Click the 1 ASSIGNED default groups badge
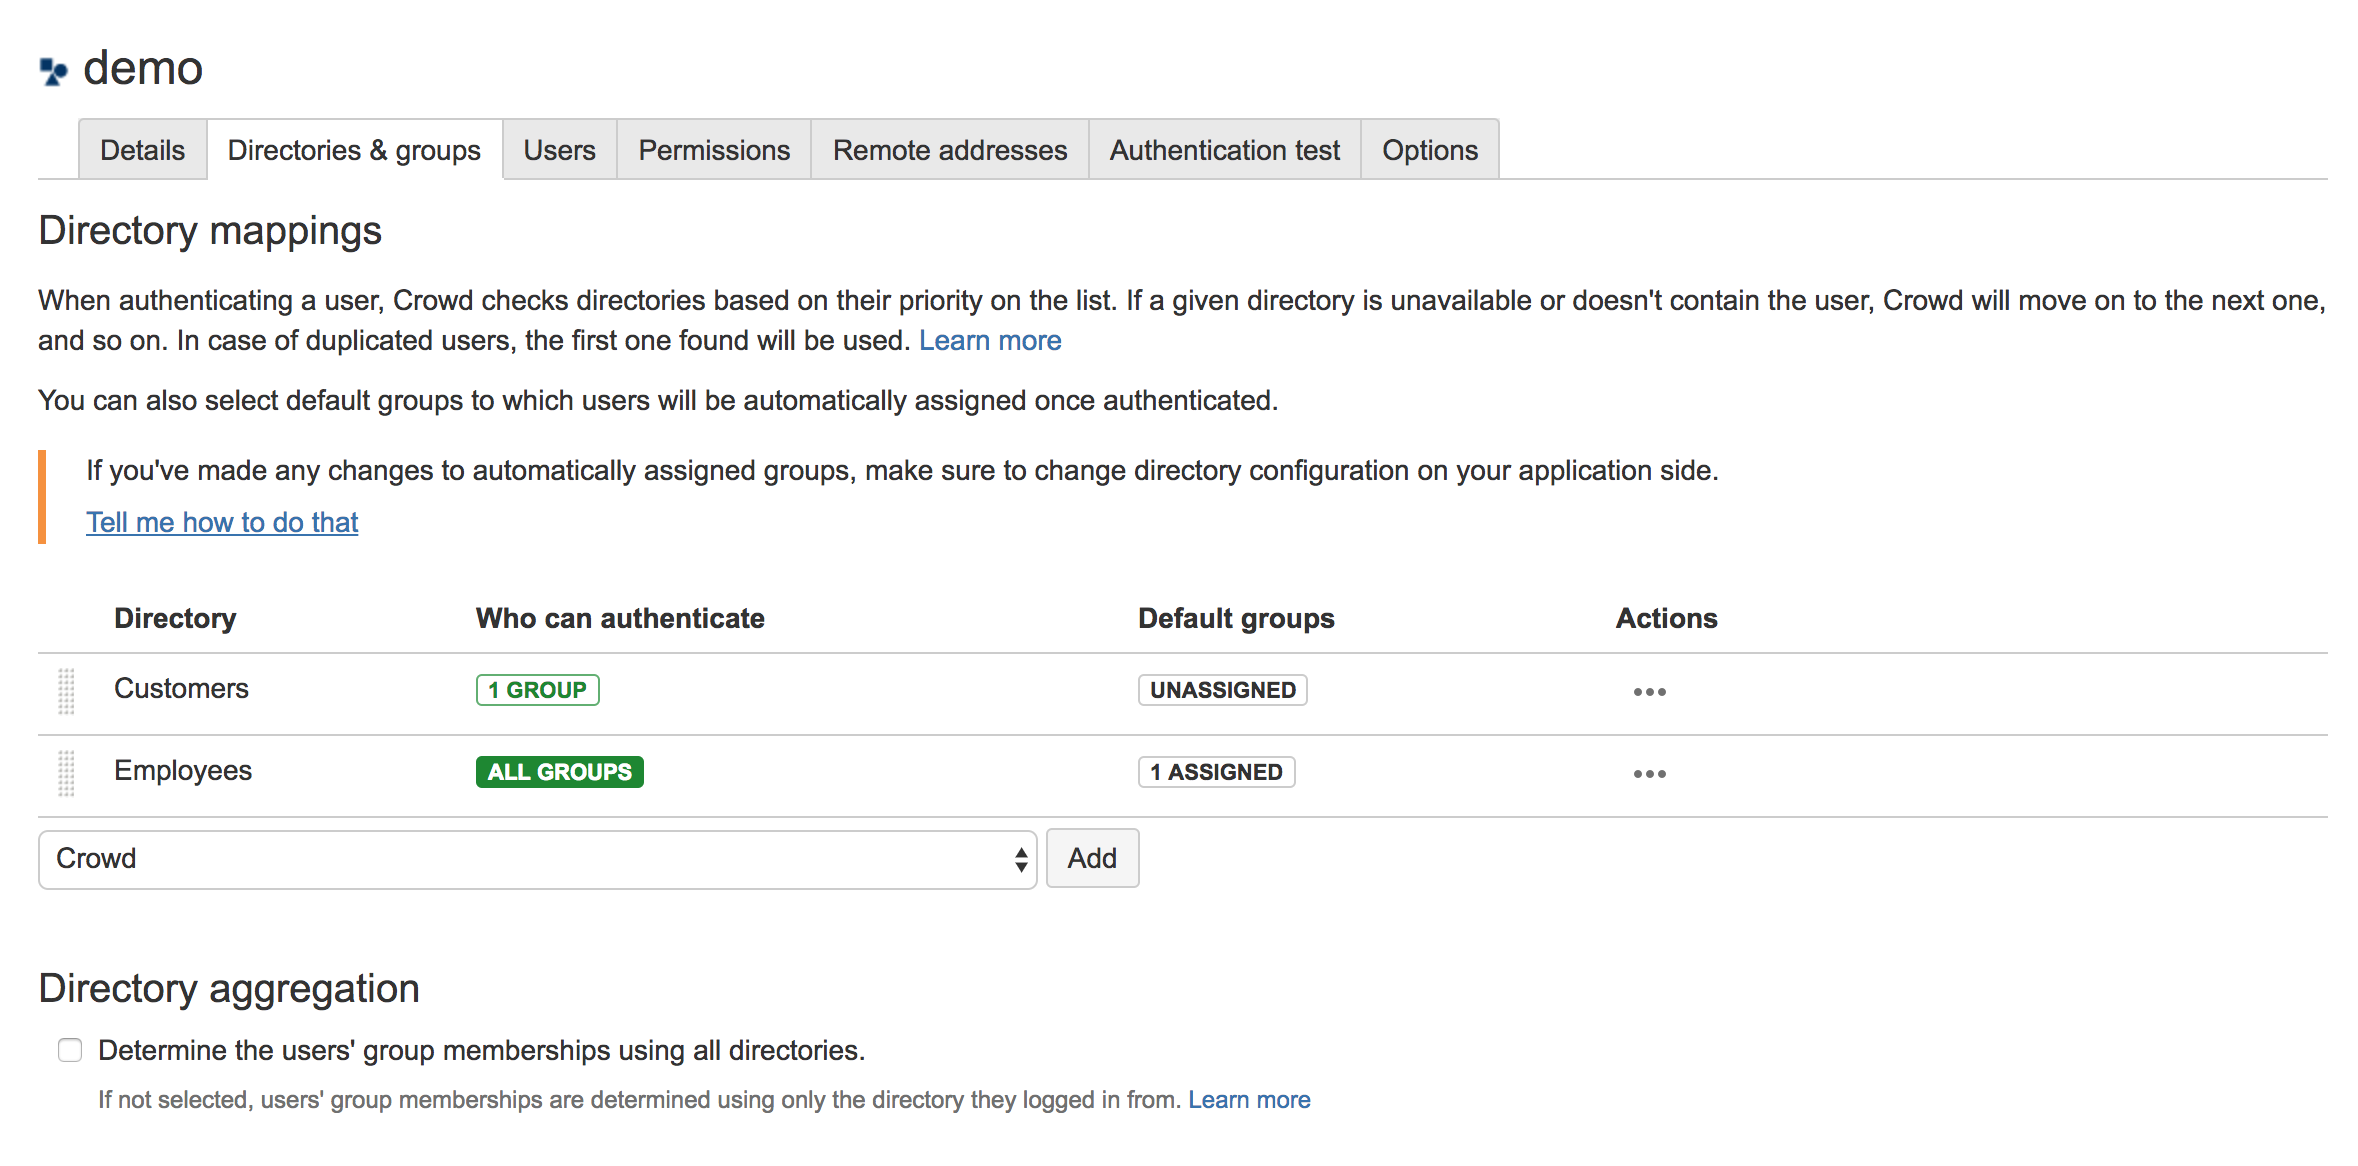2358x1166 pixels. [x=1216, y=772]
